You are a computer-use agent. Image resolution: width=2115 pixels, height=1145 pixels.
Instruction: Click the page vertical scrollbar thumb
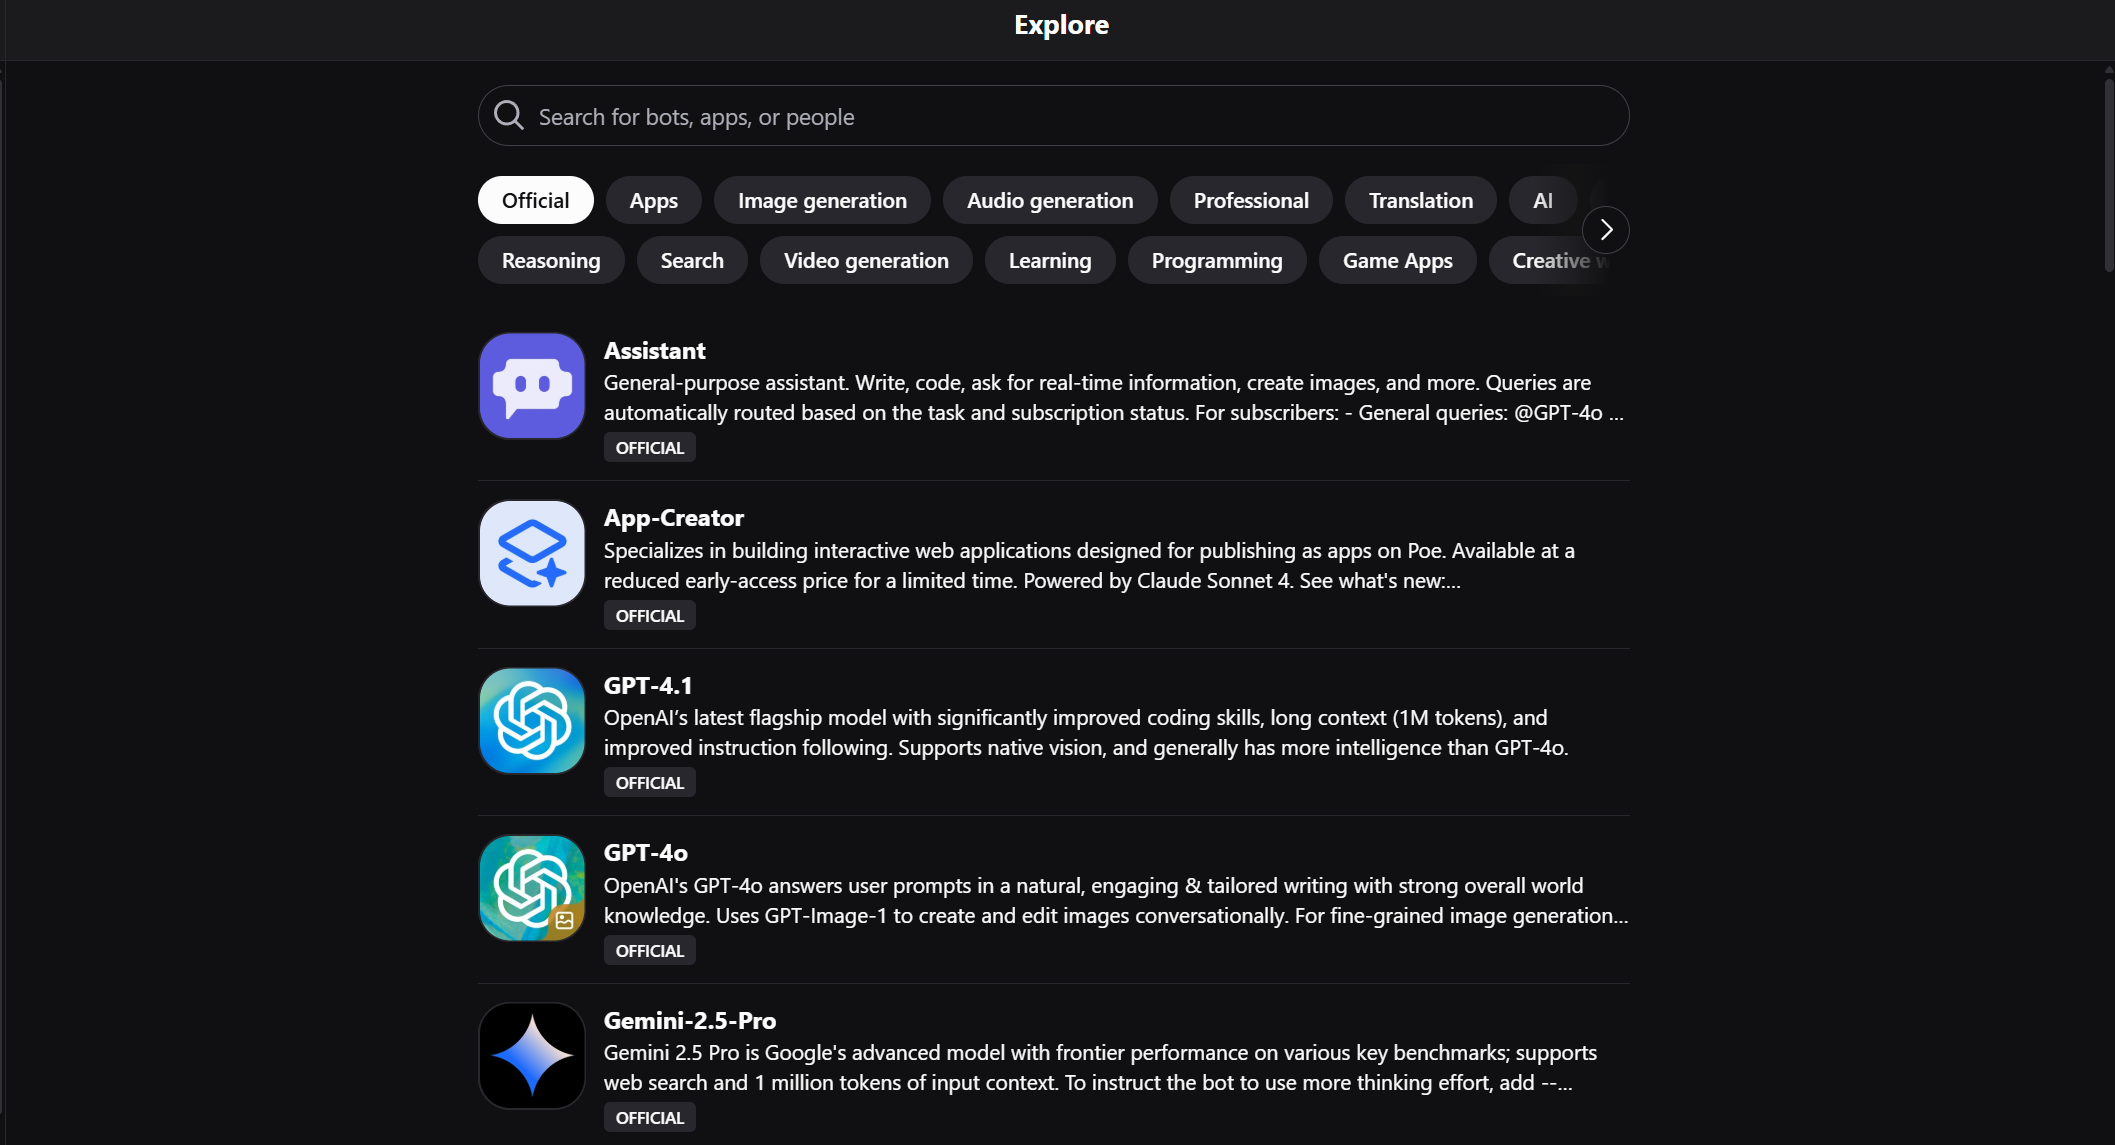[x=2109, y=173]
